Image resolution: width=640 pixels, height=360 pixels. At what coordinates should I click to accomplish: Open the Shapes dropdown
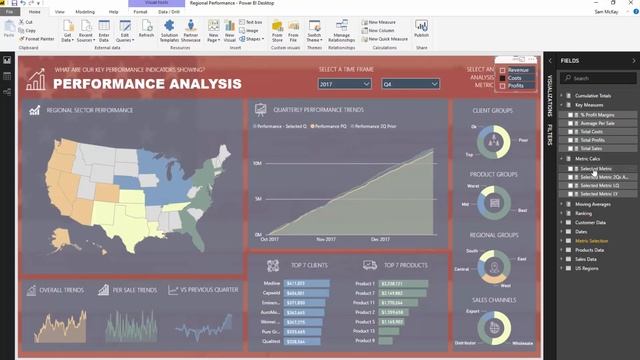click(251, 39)
